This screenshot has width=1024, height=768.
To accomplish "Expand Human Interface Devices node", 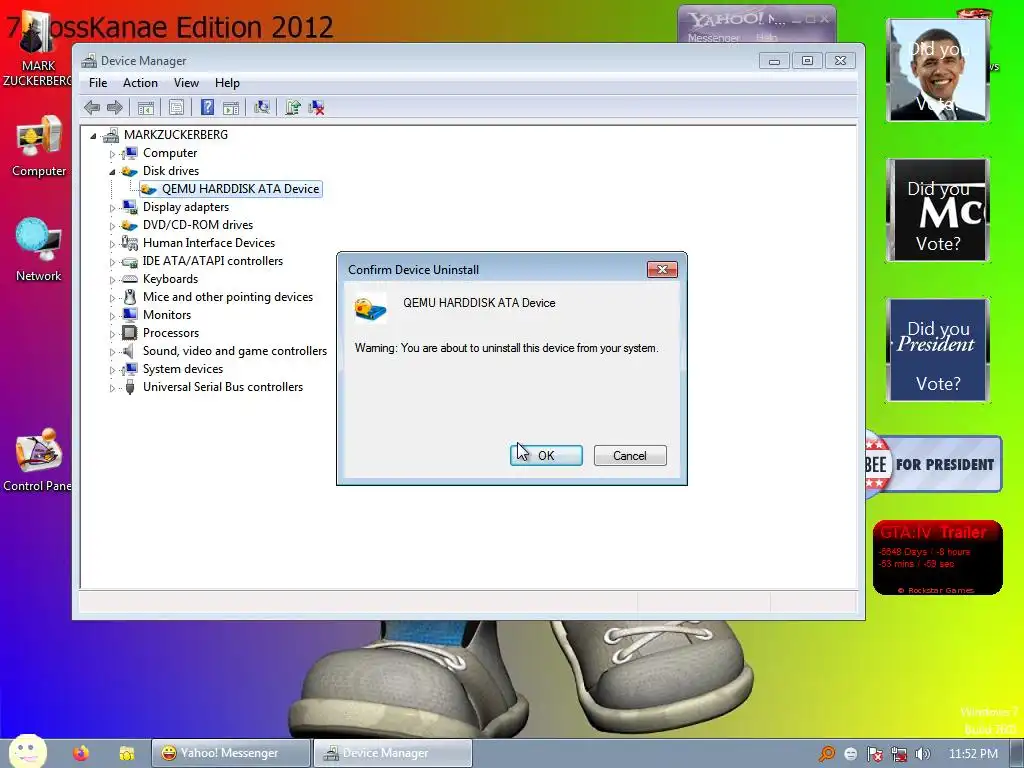I will [112, 244].
